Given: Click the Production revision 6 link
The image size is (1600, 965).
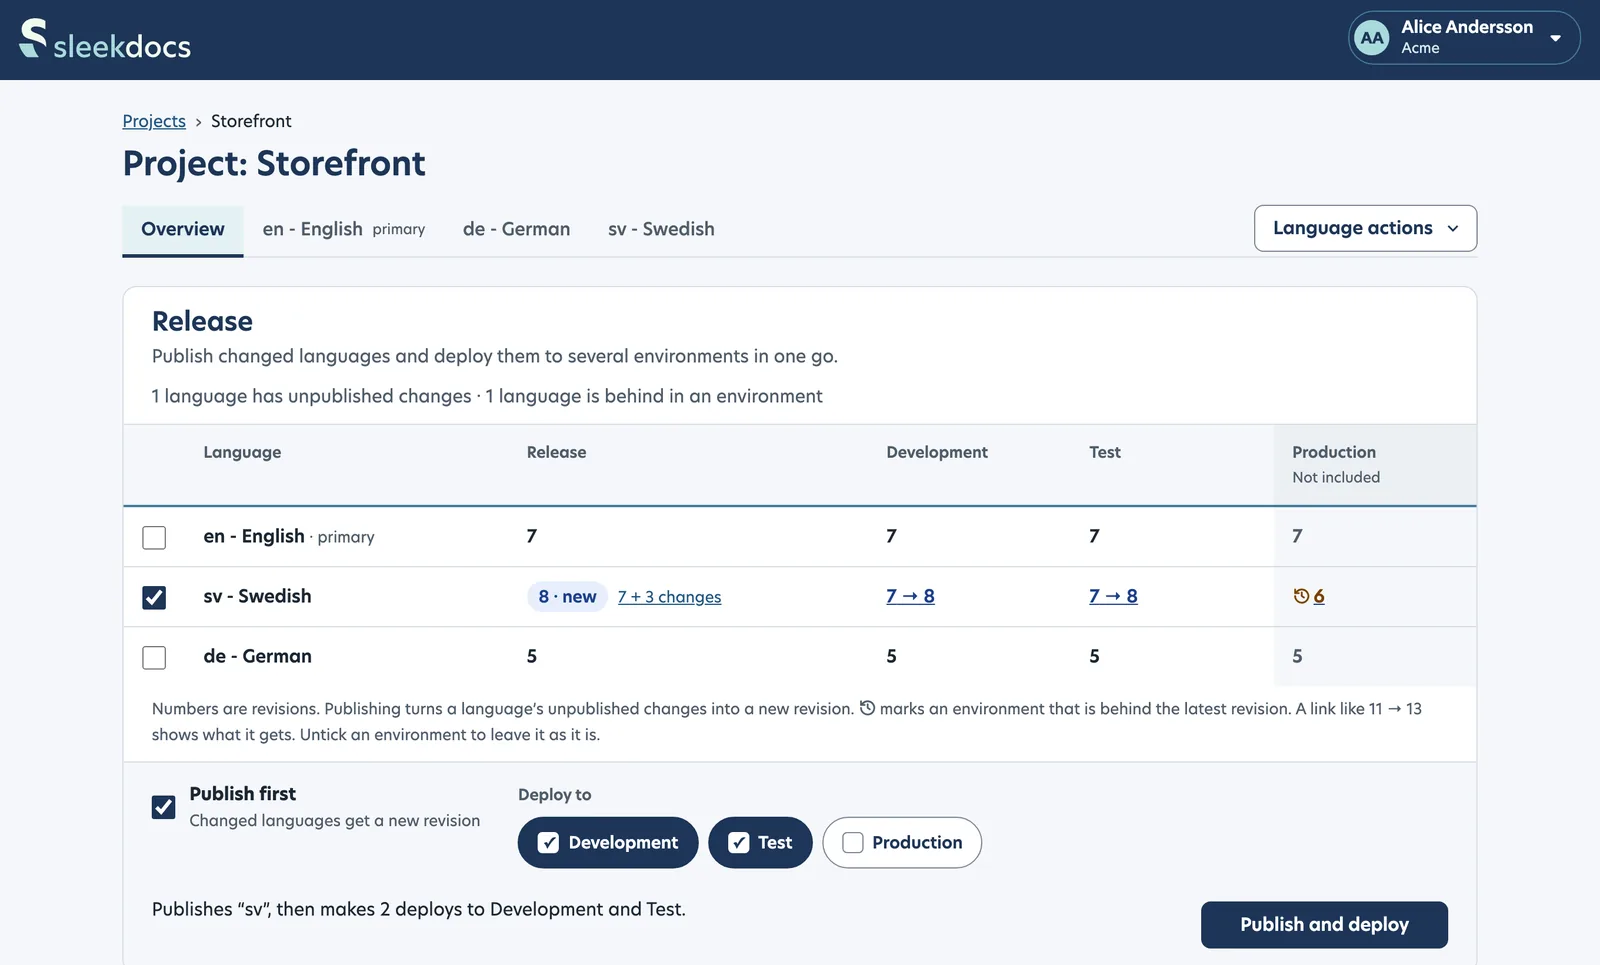Looking at the screenshot, I should [x=1319, y=596].
